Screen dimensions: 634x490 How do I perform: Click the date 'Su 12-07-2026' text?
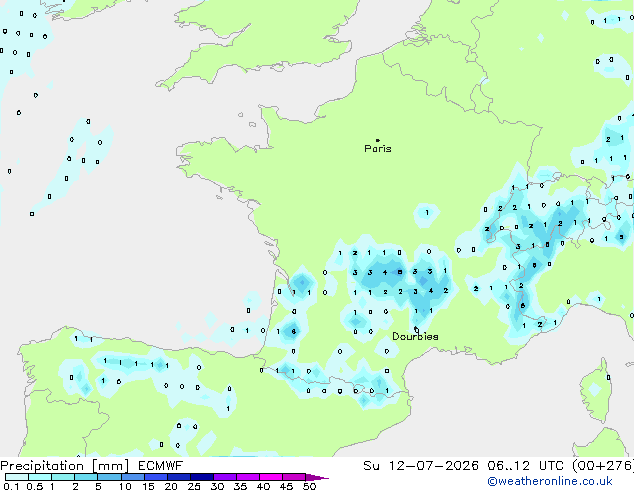coord(421,466)
